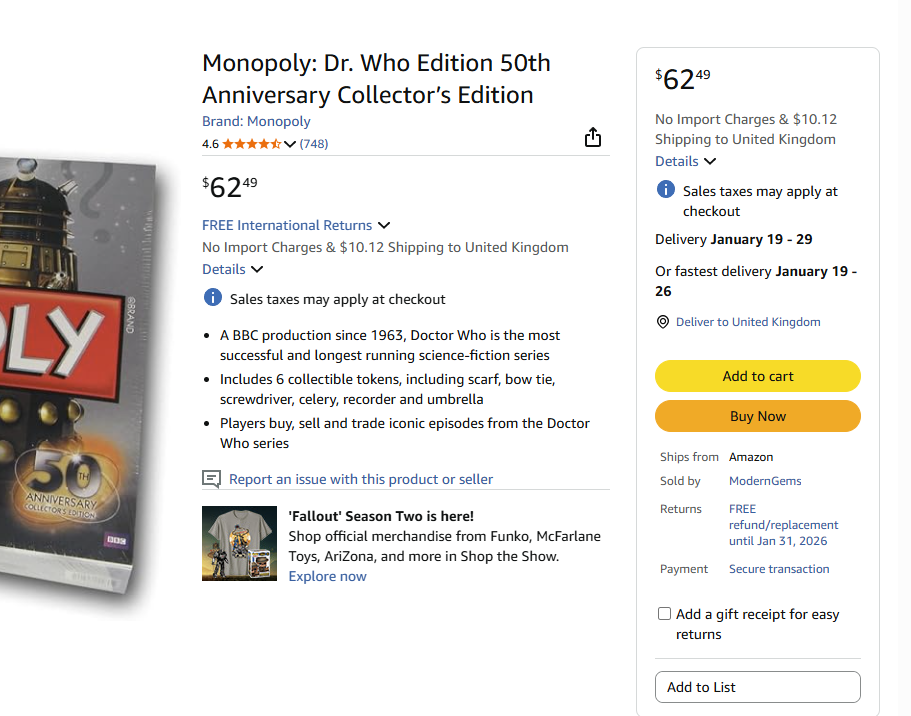
Task: Click the location pin icon
Action: click(x=662, y=322)
